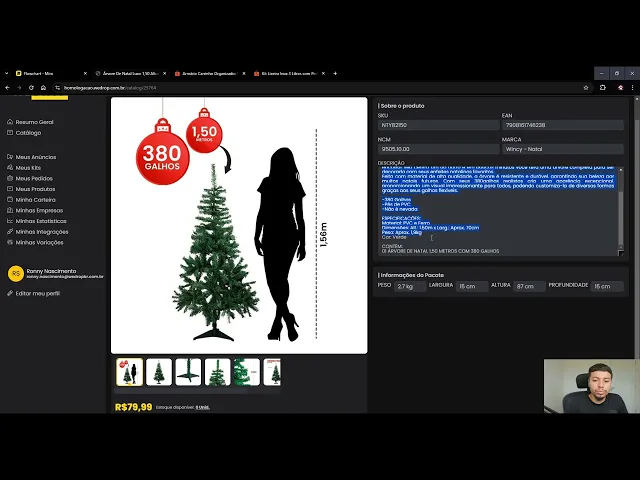Click the PESO field showing 2.7 kg
Image resolution: width=640 pixels, height=480 pixels.
pyautogui.click(x=410, y=286)
